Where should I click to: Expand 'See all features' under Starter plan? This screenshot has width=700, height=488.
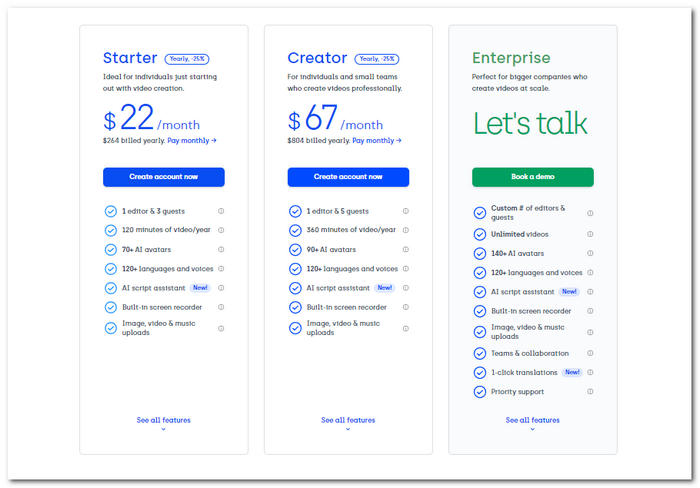(163, 422)
